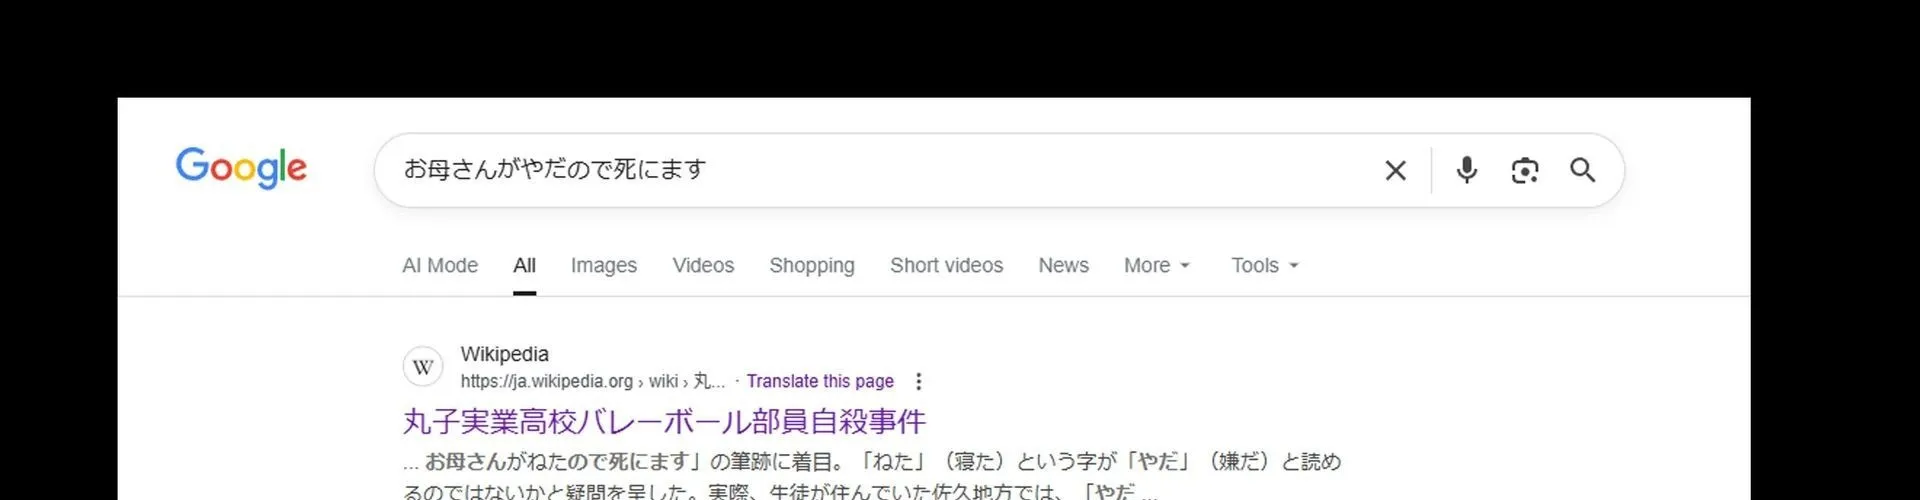
Task: Open the 丸子実業高校バレーボール部員自殺事件 result
Action: [664, 421]
